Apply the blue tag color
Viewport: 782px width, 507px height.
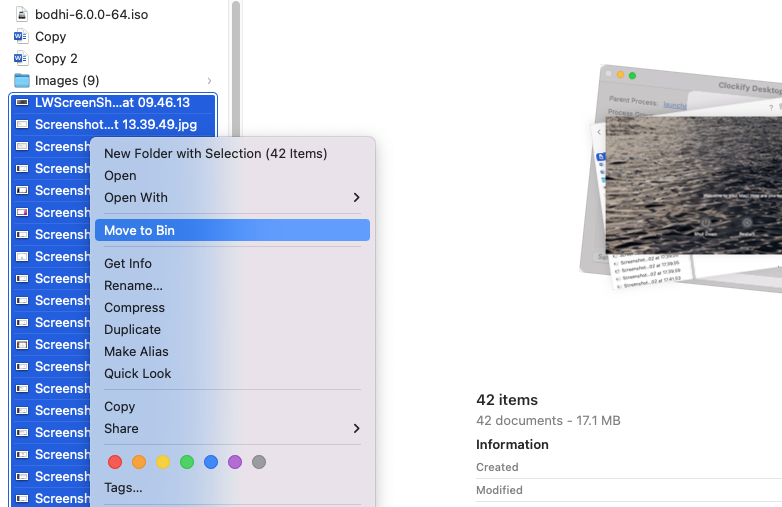coord(210,462)
